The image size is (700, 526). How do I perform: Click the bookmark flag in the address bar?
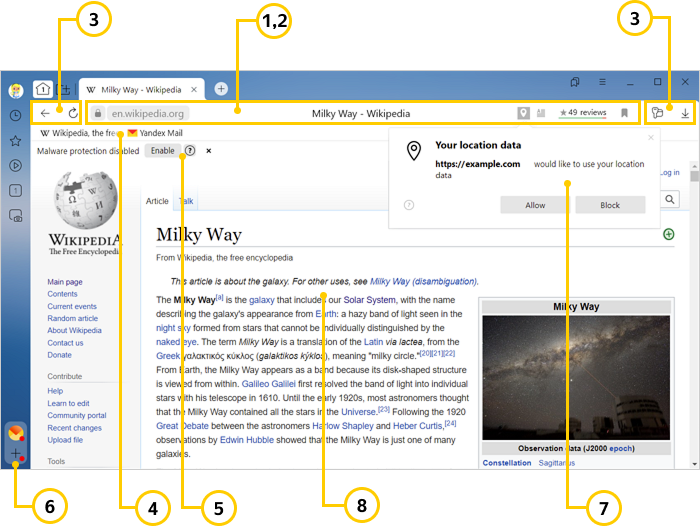click(x=624, y=114)
